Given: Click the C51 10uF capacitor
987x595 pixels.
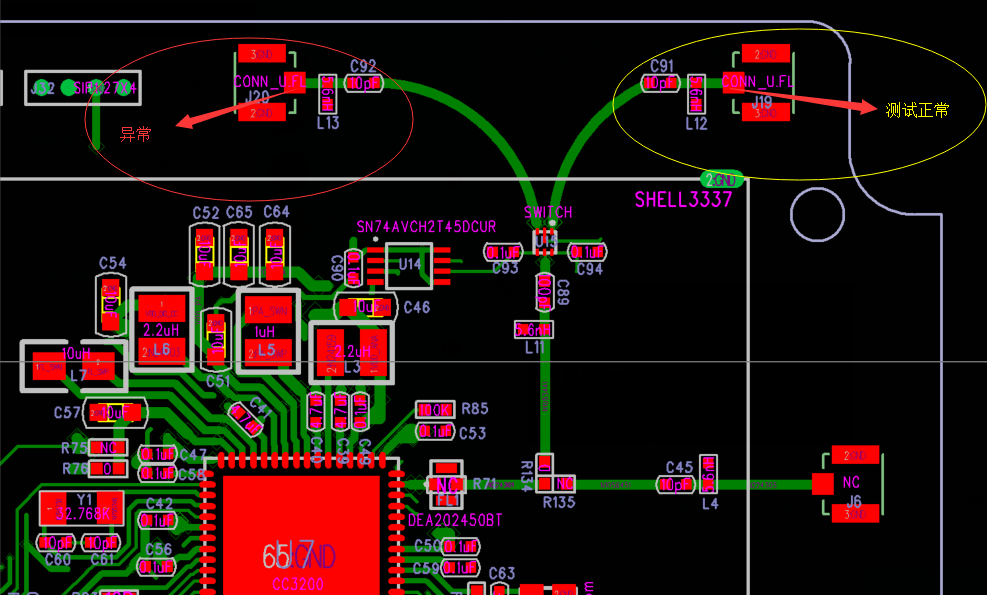Looking at the screenshot, I should point(216,339).
